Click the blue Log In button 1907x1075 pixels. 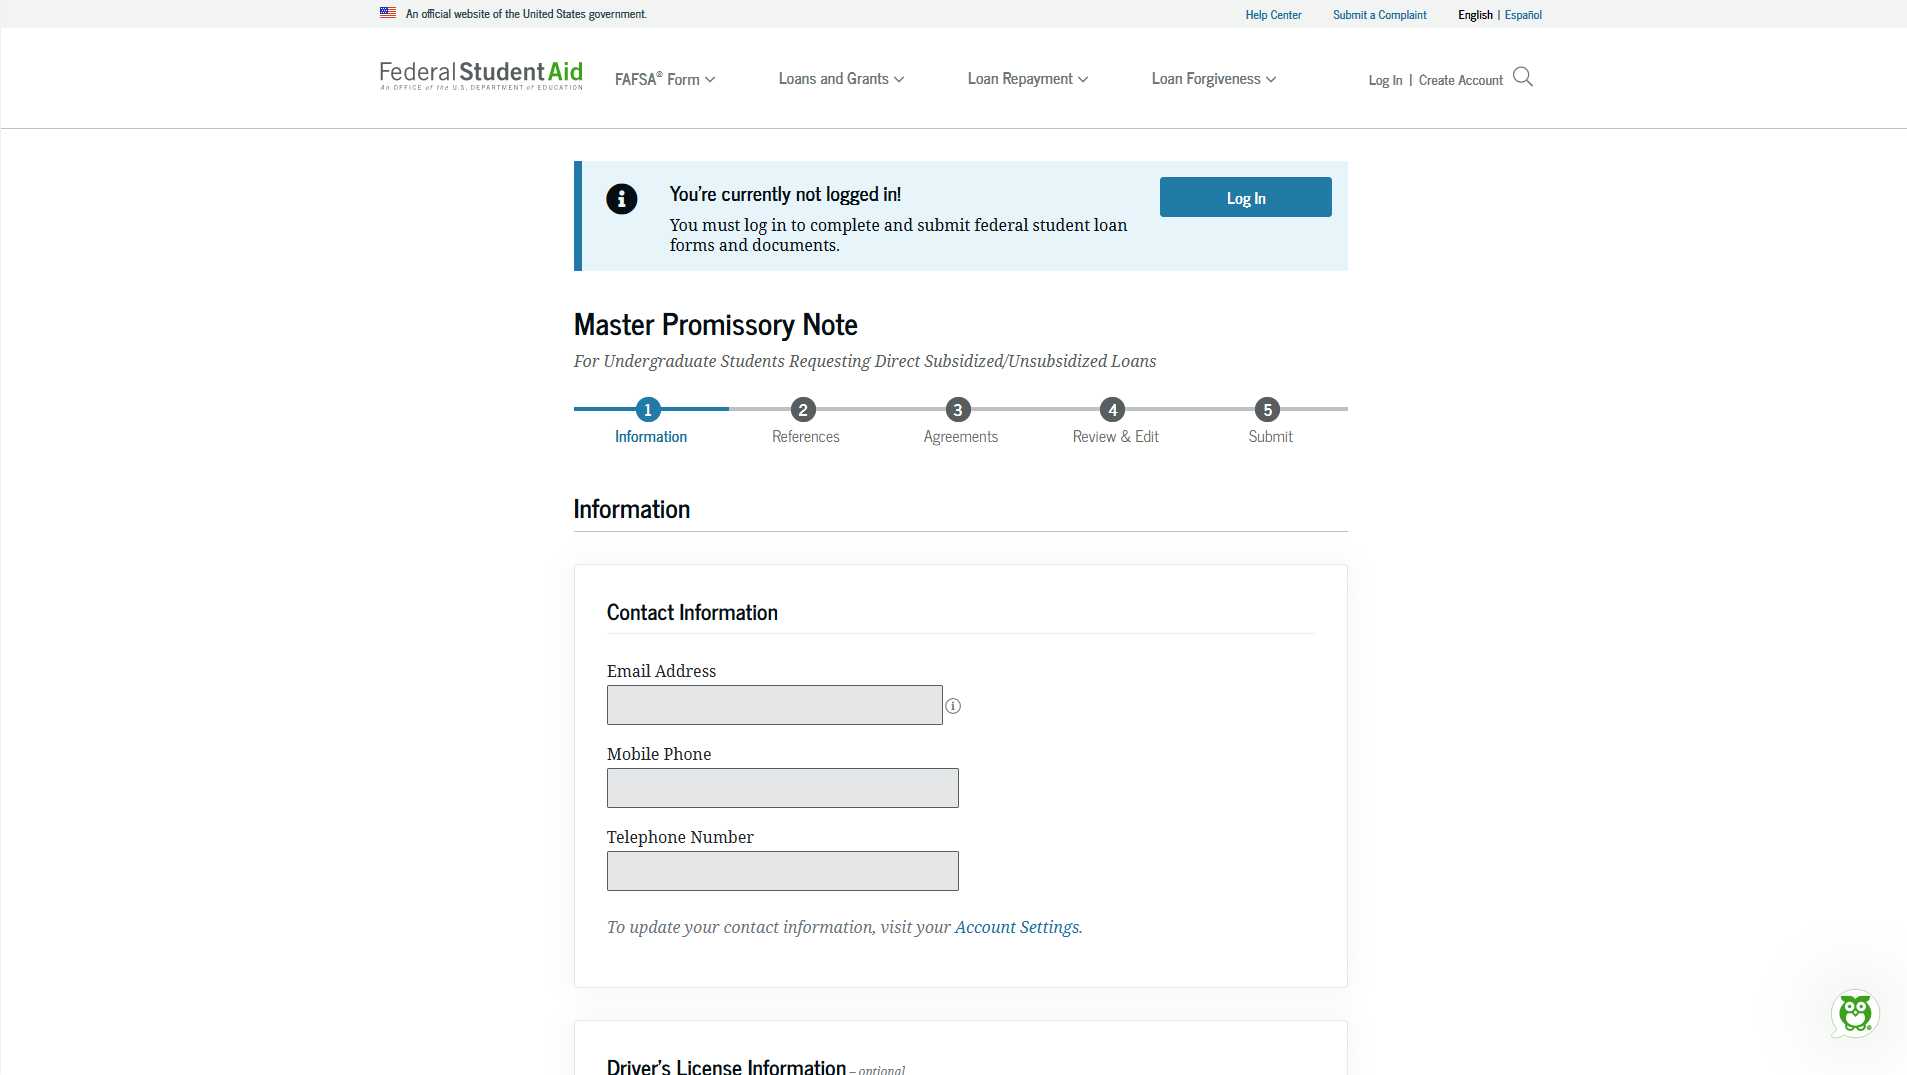tap(1245, 197)
